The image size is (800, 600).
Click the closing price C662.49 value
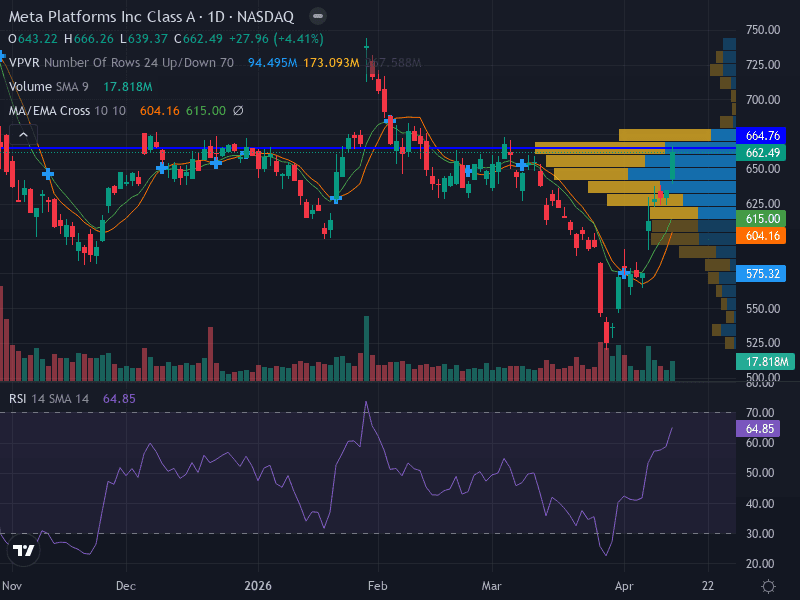click(x=198, y=39)
